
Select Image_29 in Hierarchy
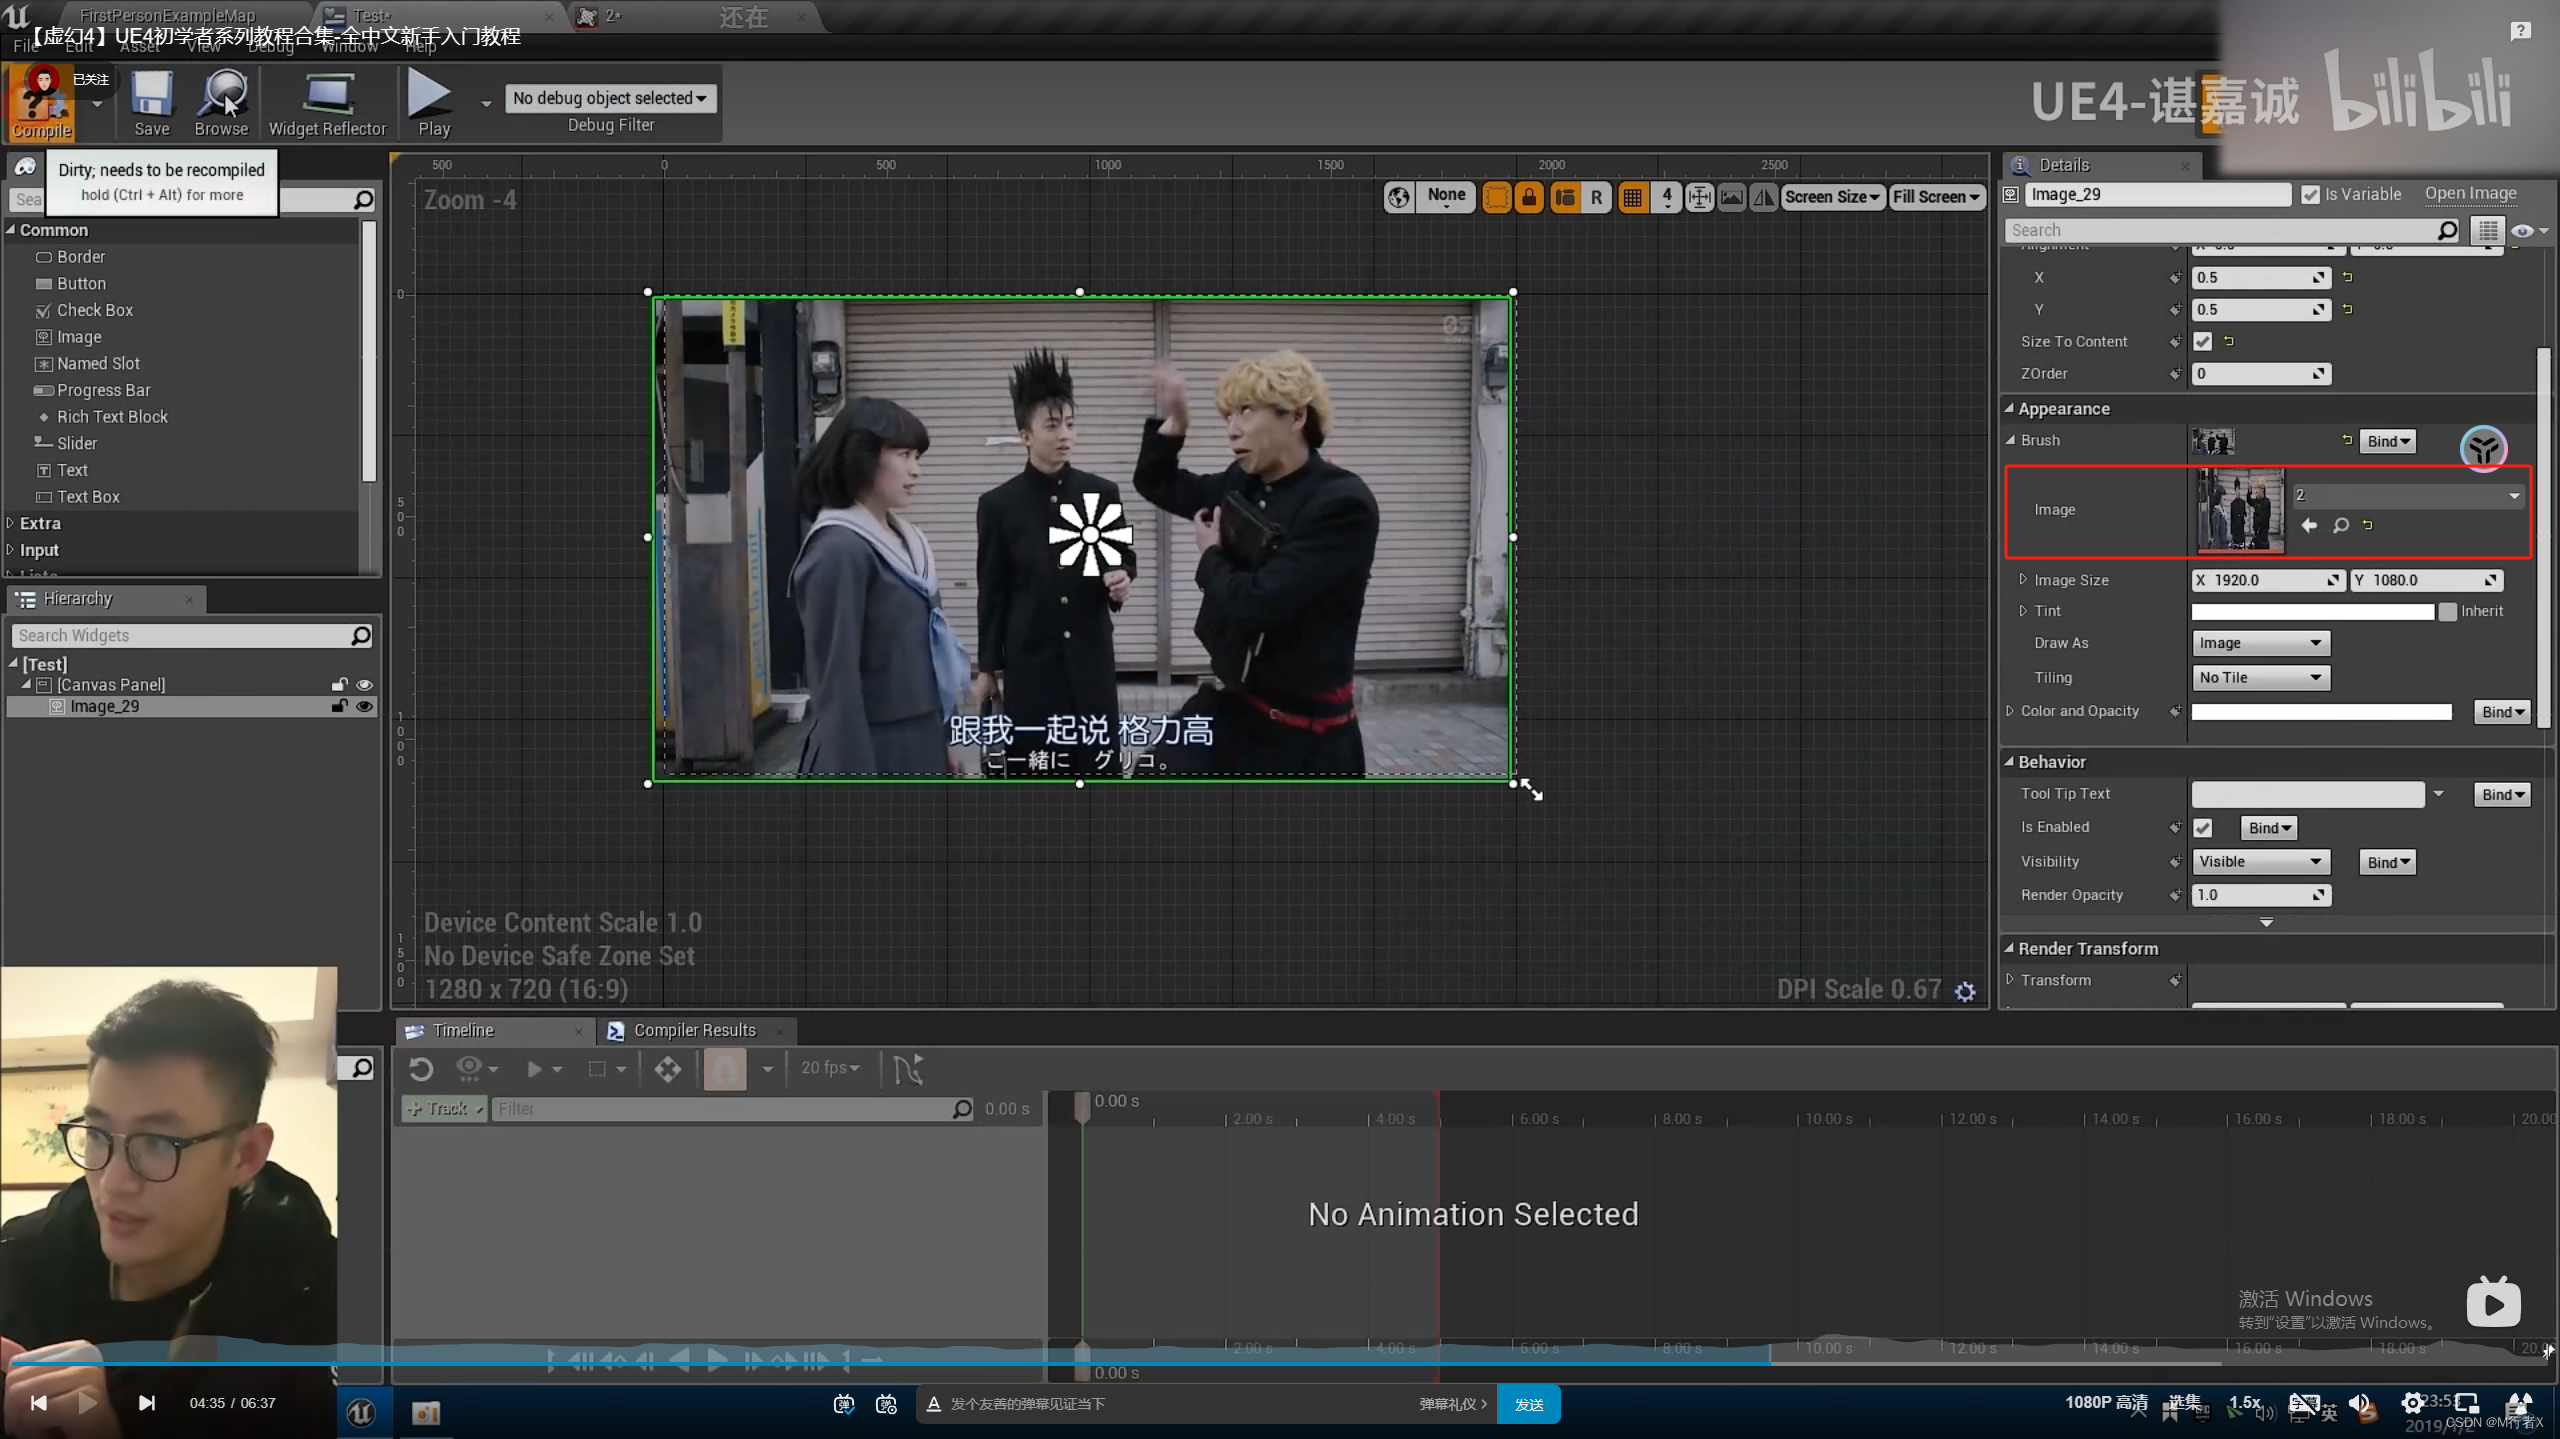(x=104, y=707)
